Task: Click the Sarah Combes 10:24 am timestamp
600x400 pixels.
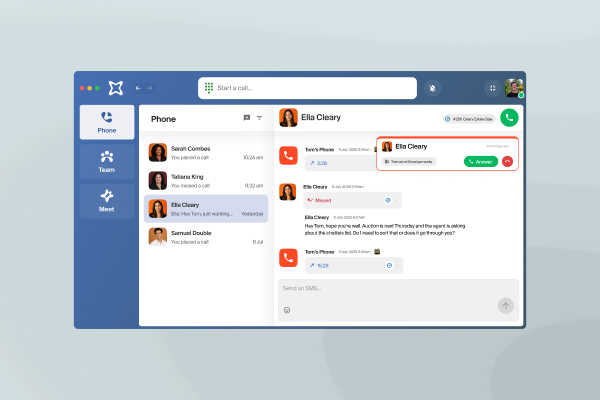Action: point(253,157)
